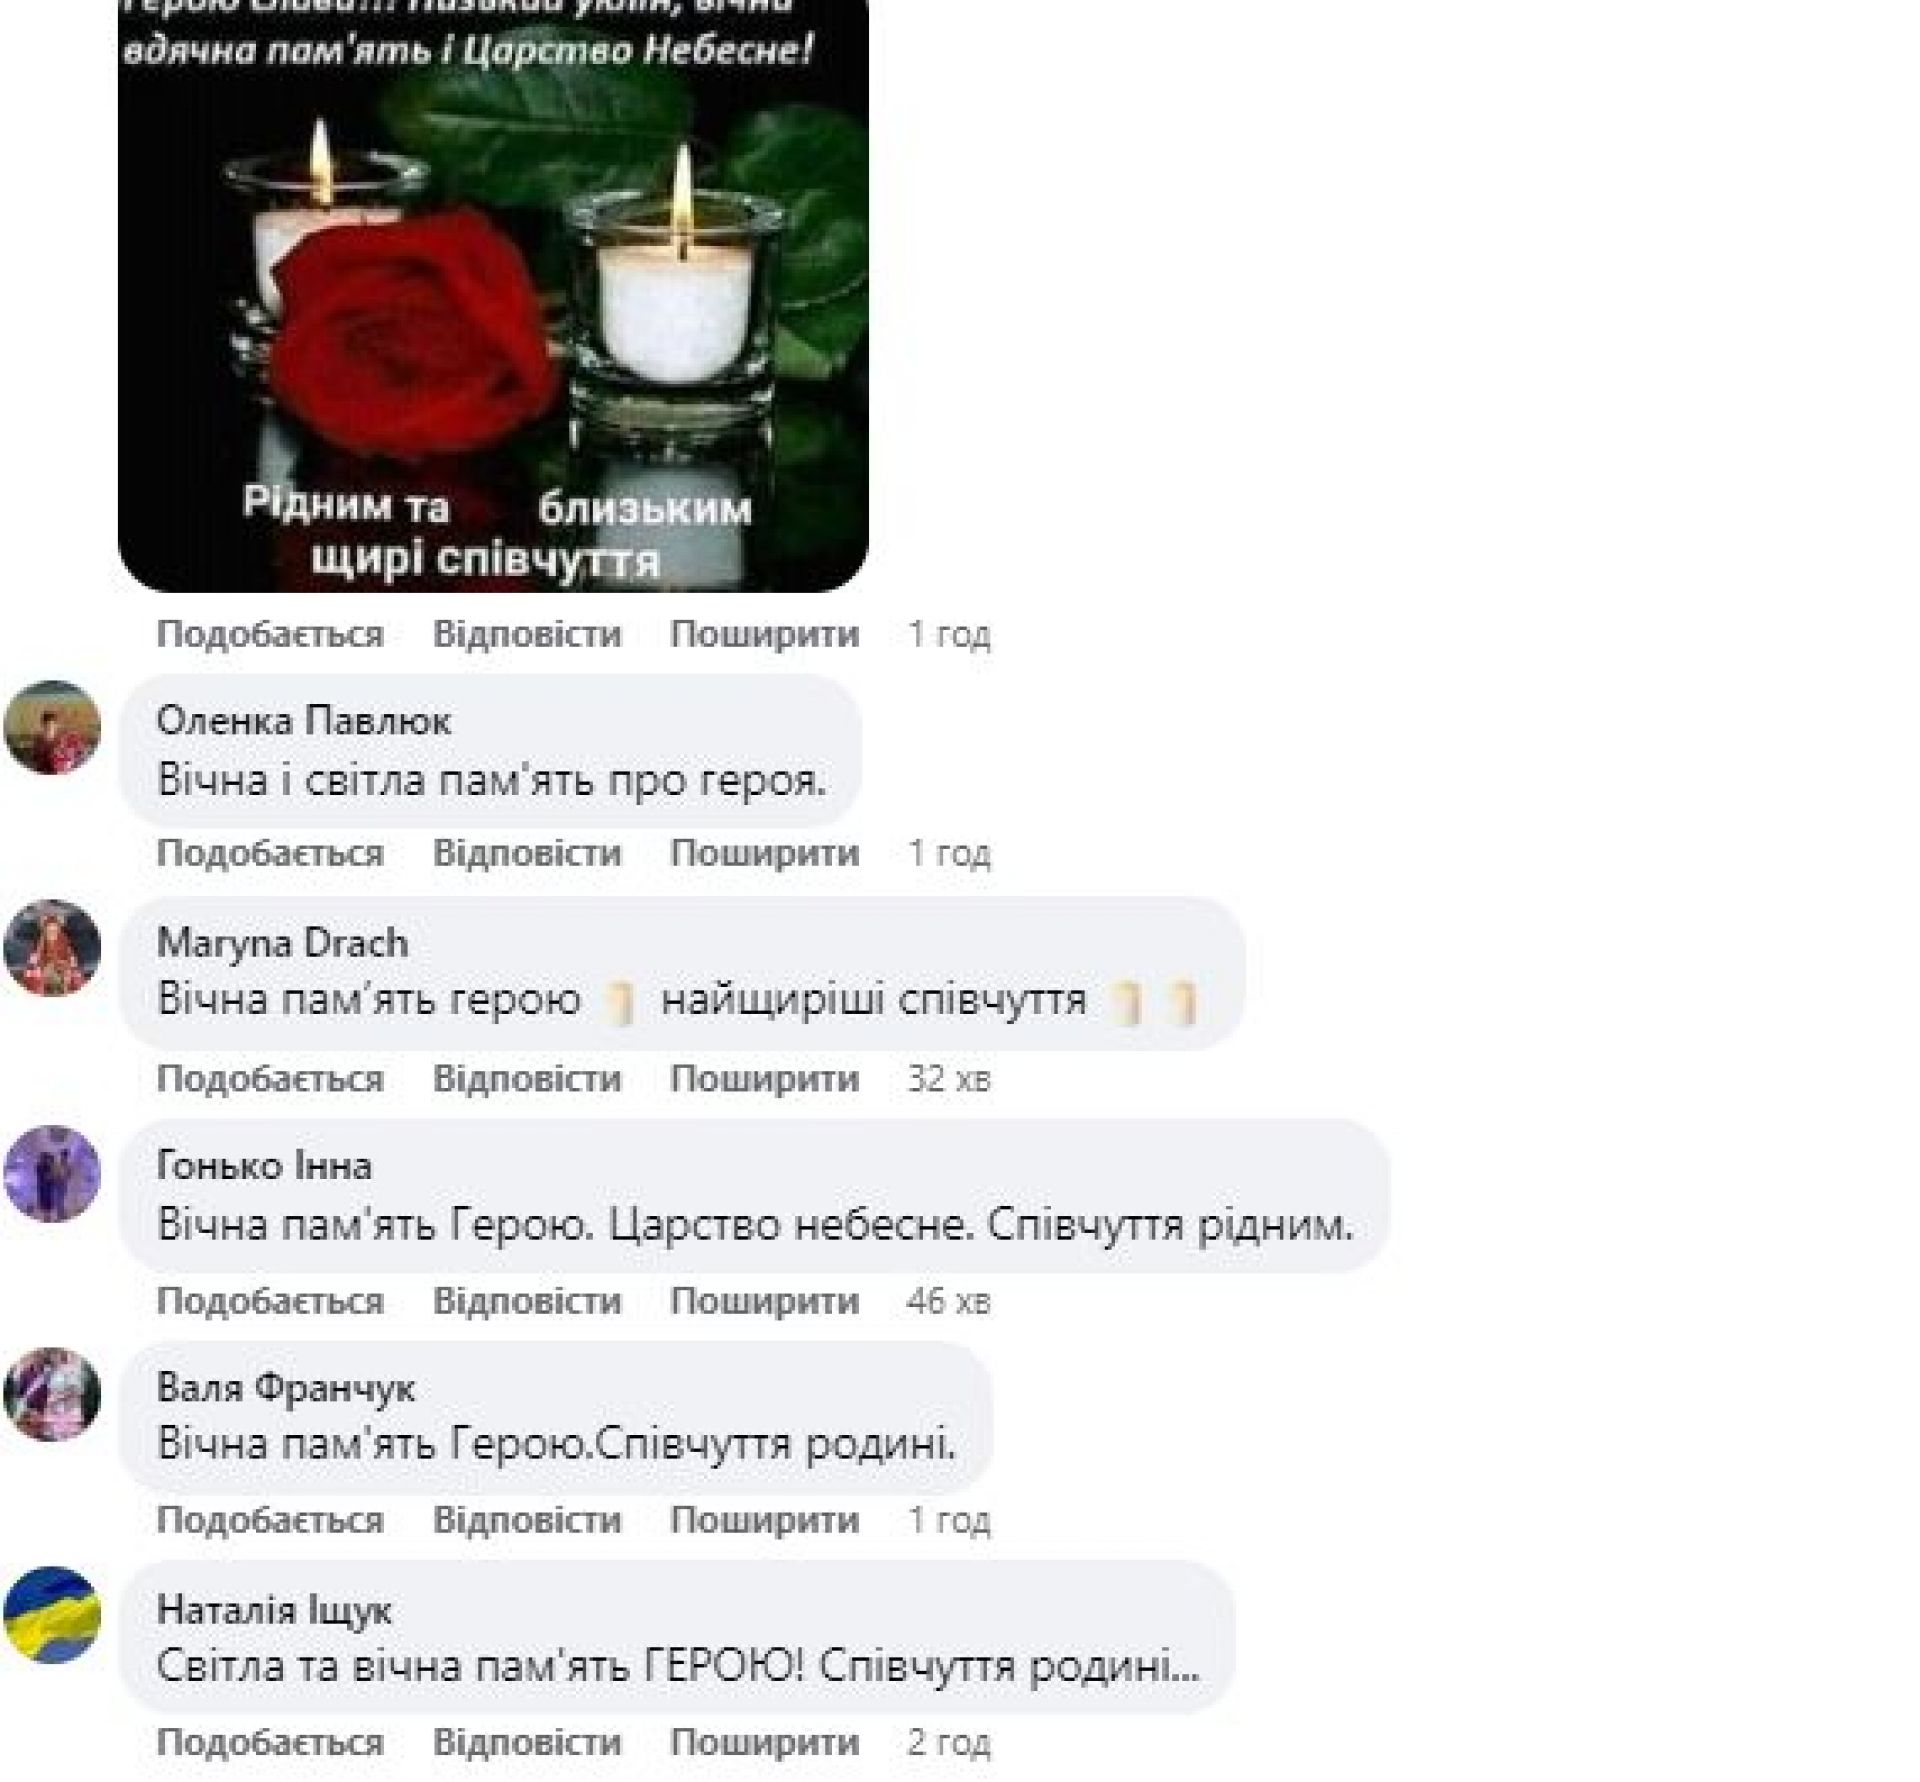Open Гонько Інна's name link
The height and width of the screenshot is (1782, 1920).
(264, 1166)
